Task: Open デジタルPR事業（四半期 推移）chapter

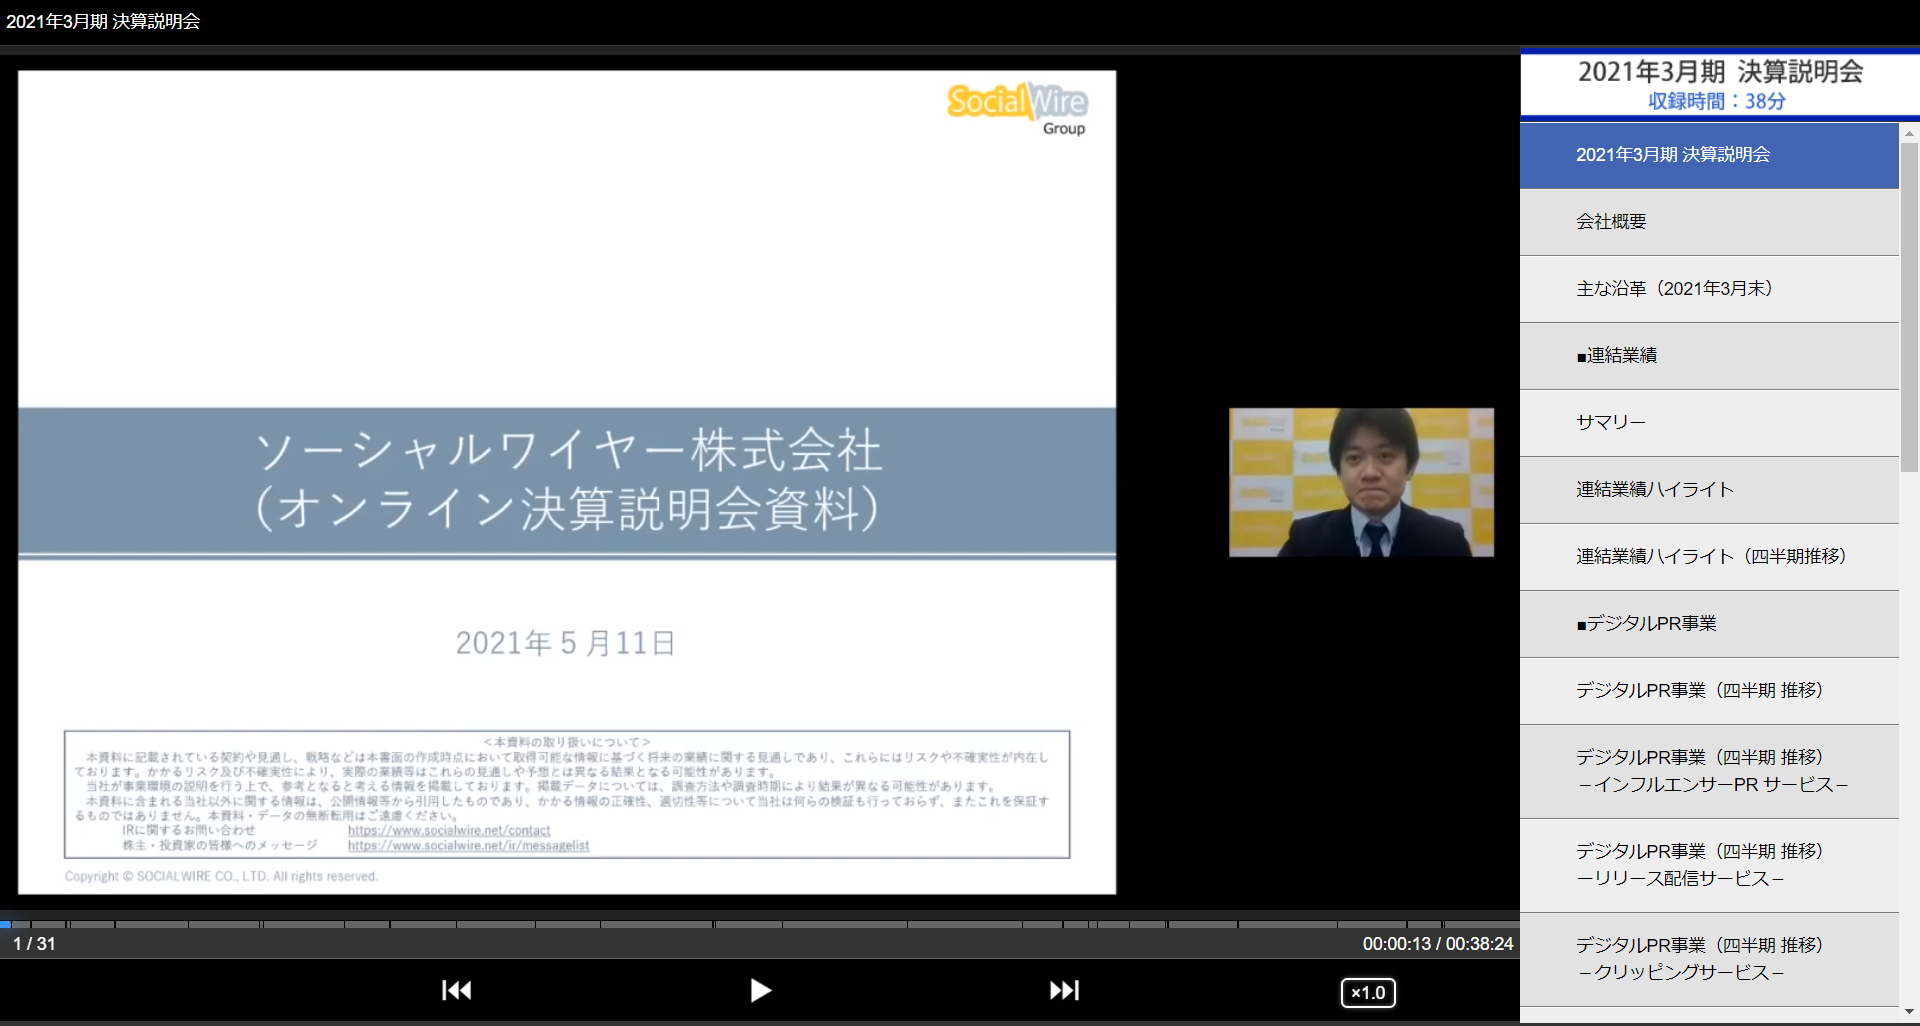Action: [x=1709, y=691]
